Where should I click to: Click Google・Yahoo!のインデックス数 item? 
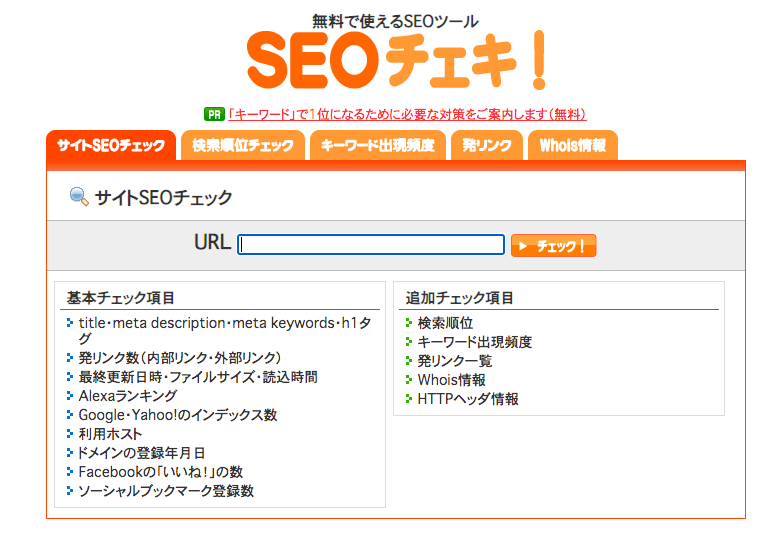pos(178,415)
